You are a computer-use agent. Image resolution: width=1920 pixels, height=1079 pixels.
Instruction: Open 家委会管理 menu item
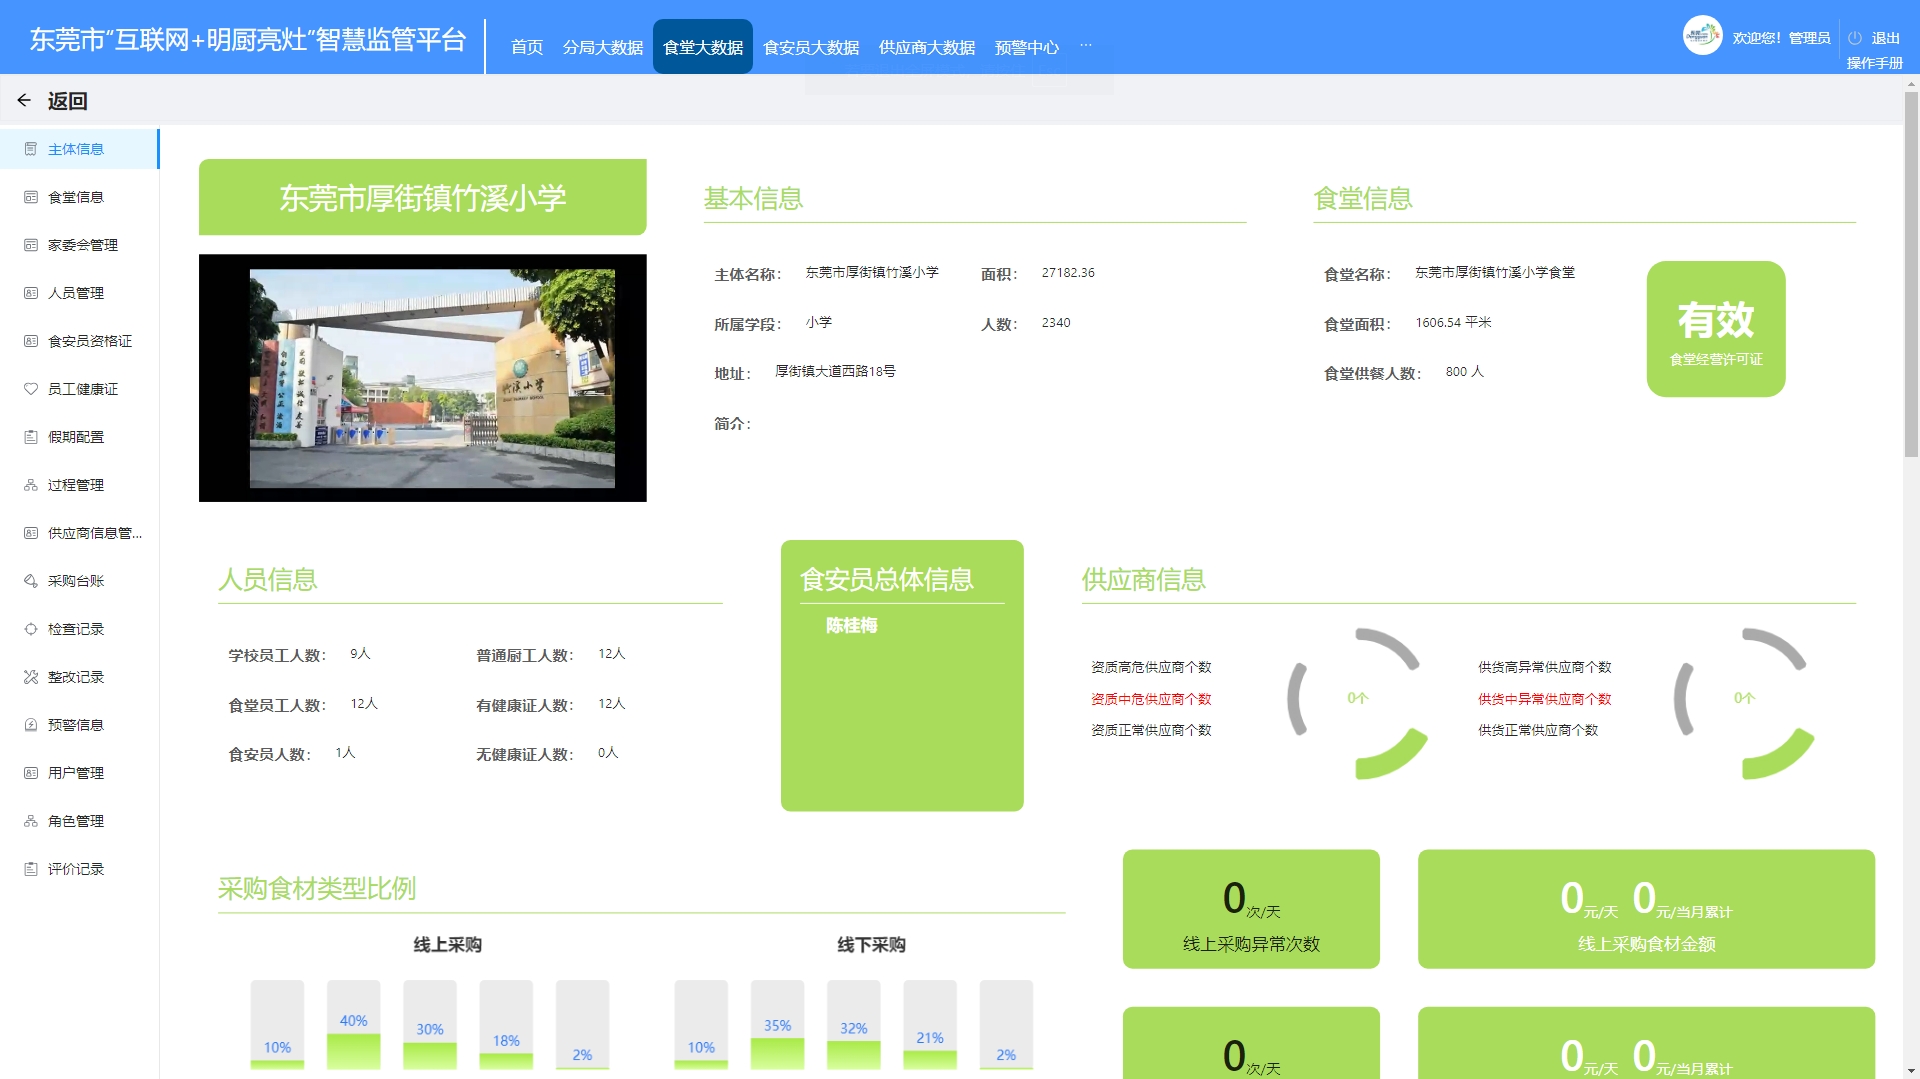pyautogui.click(x=79, y=245)
